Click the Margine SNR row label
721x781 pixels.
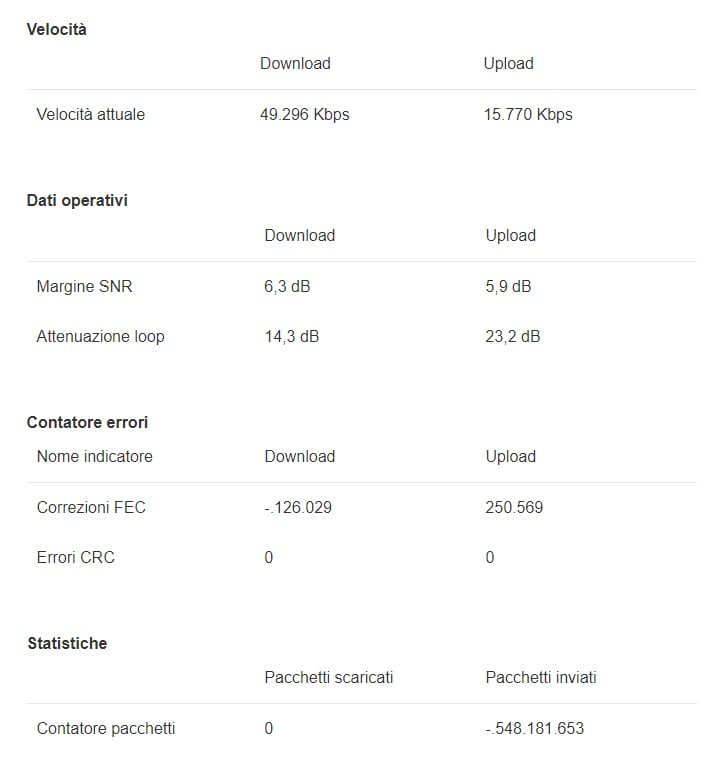(84, 286)
